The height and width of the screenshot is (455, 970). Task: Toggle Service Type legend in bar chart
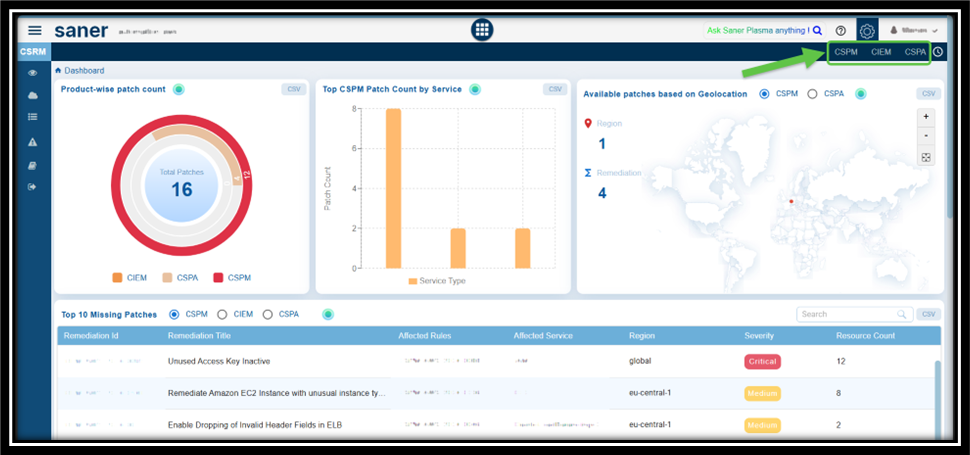(x=437, y=281)
